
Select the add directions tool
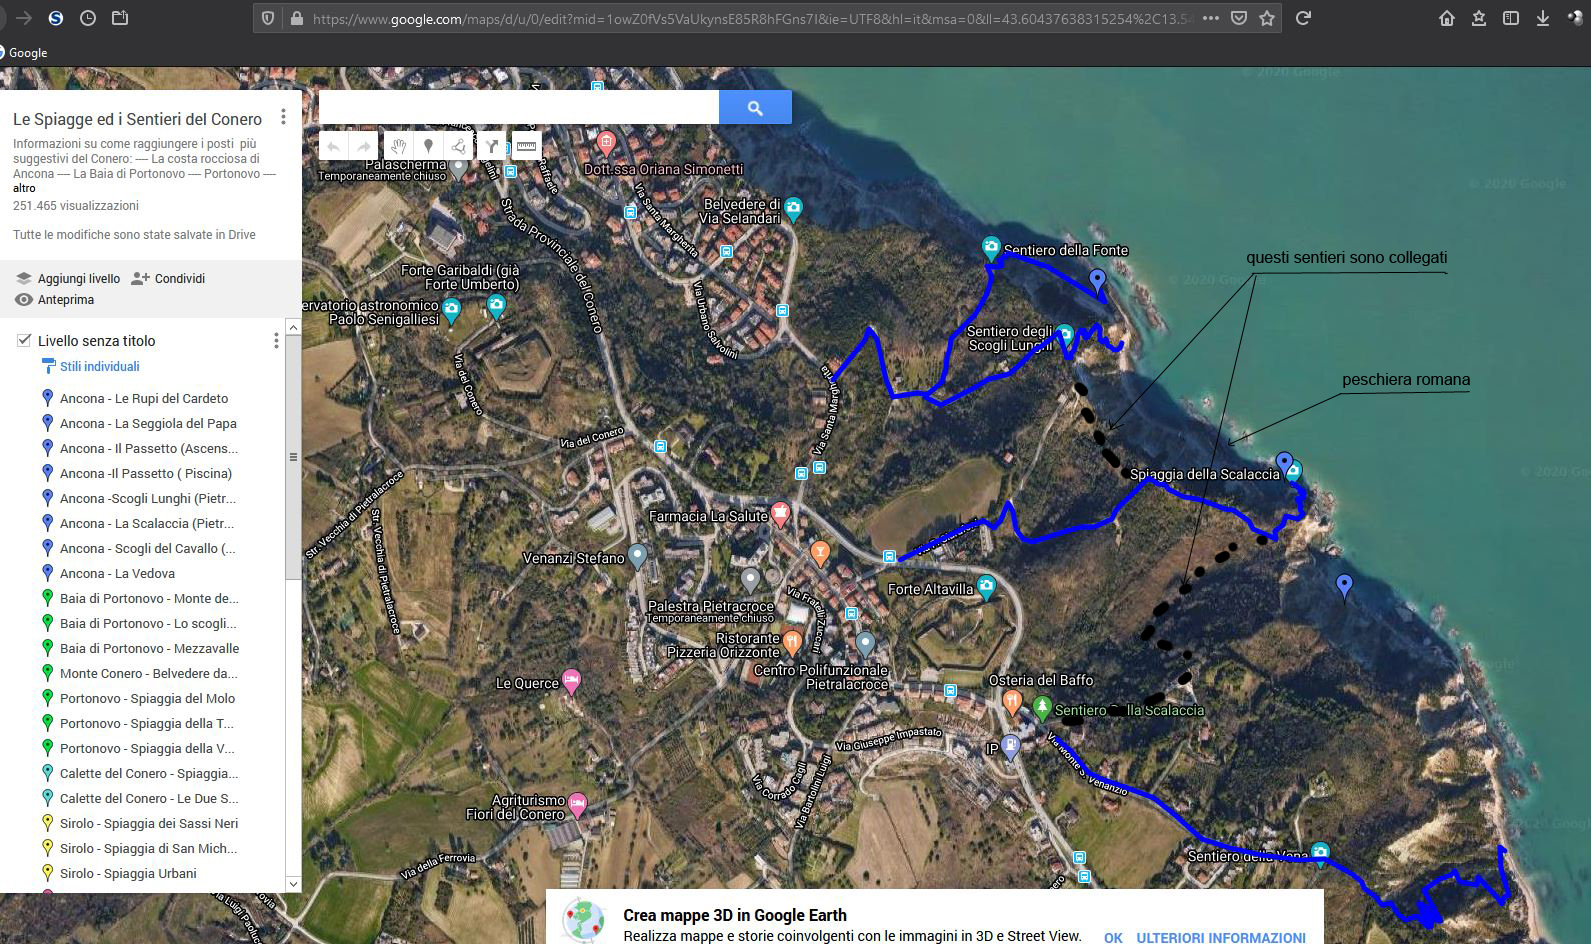tap(492, 146)
